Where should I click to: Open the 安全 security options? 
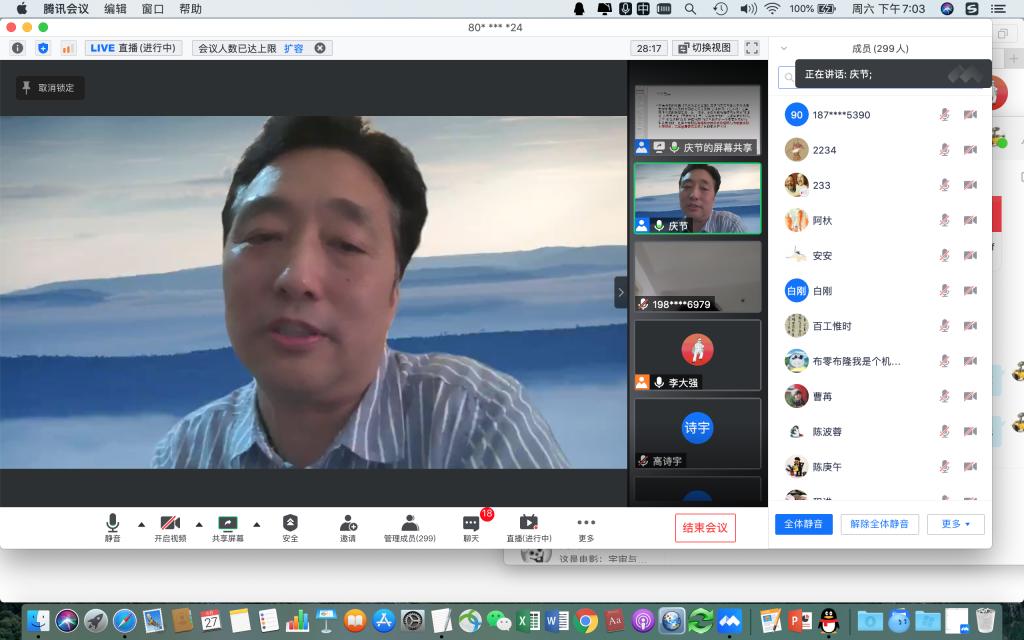(290, 526)
